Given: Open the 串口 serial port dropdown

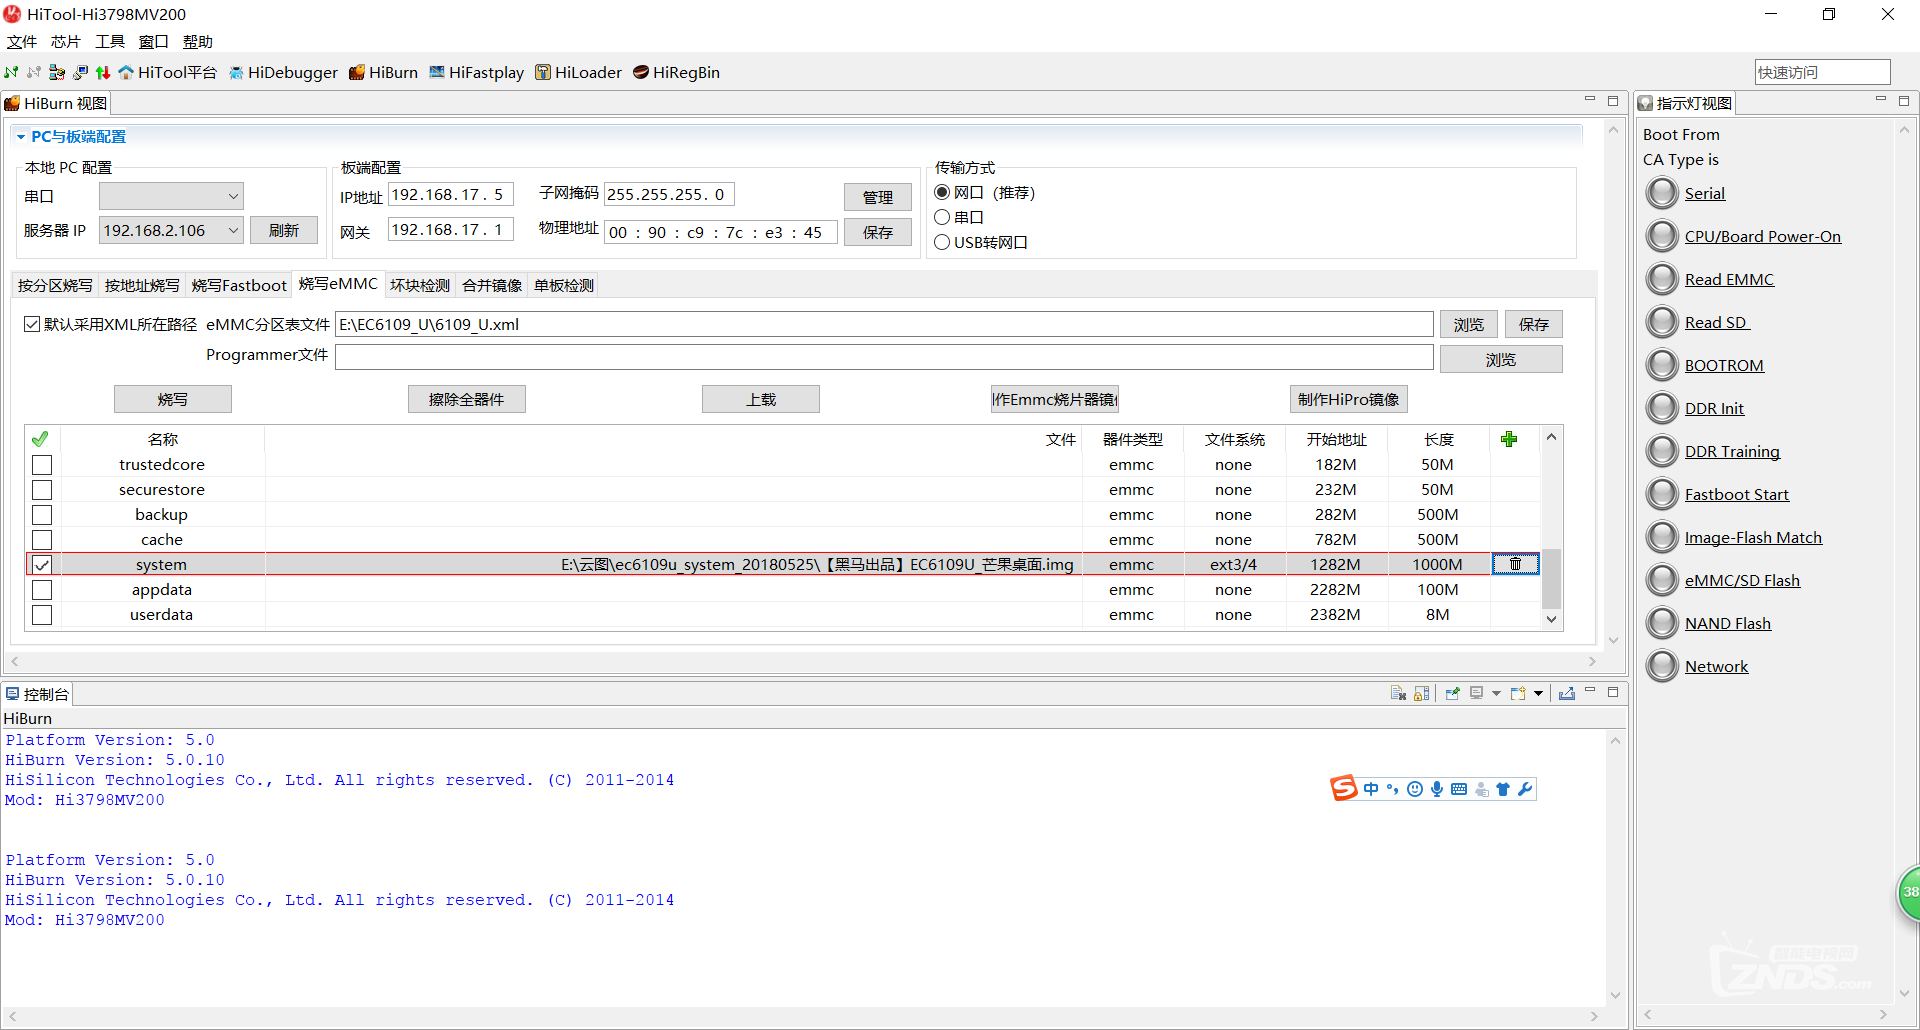Looking at the screenshot, I should coord(233,196).
